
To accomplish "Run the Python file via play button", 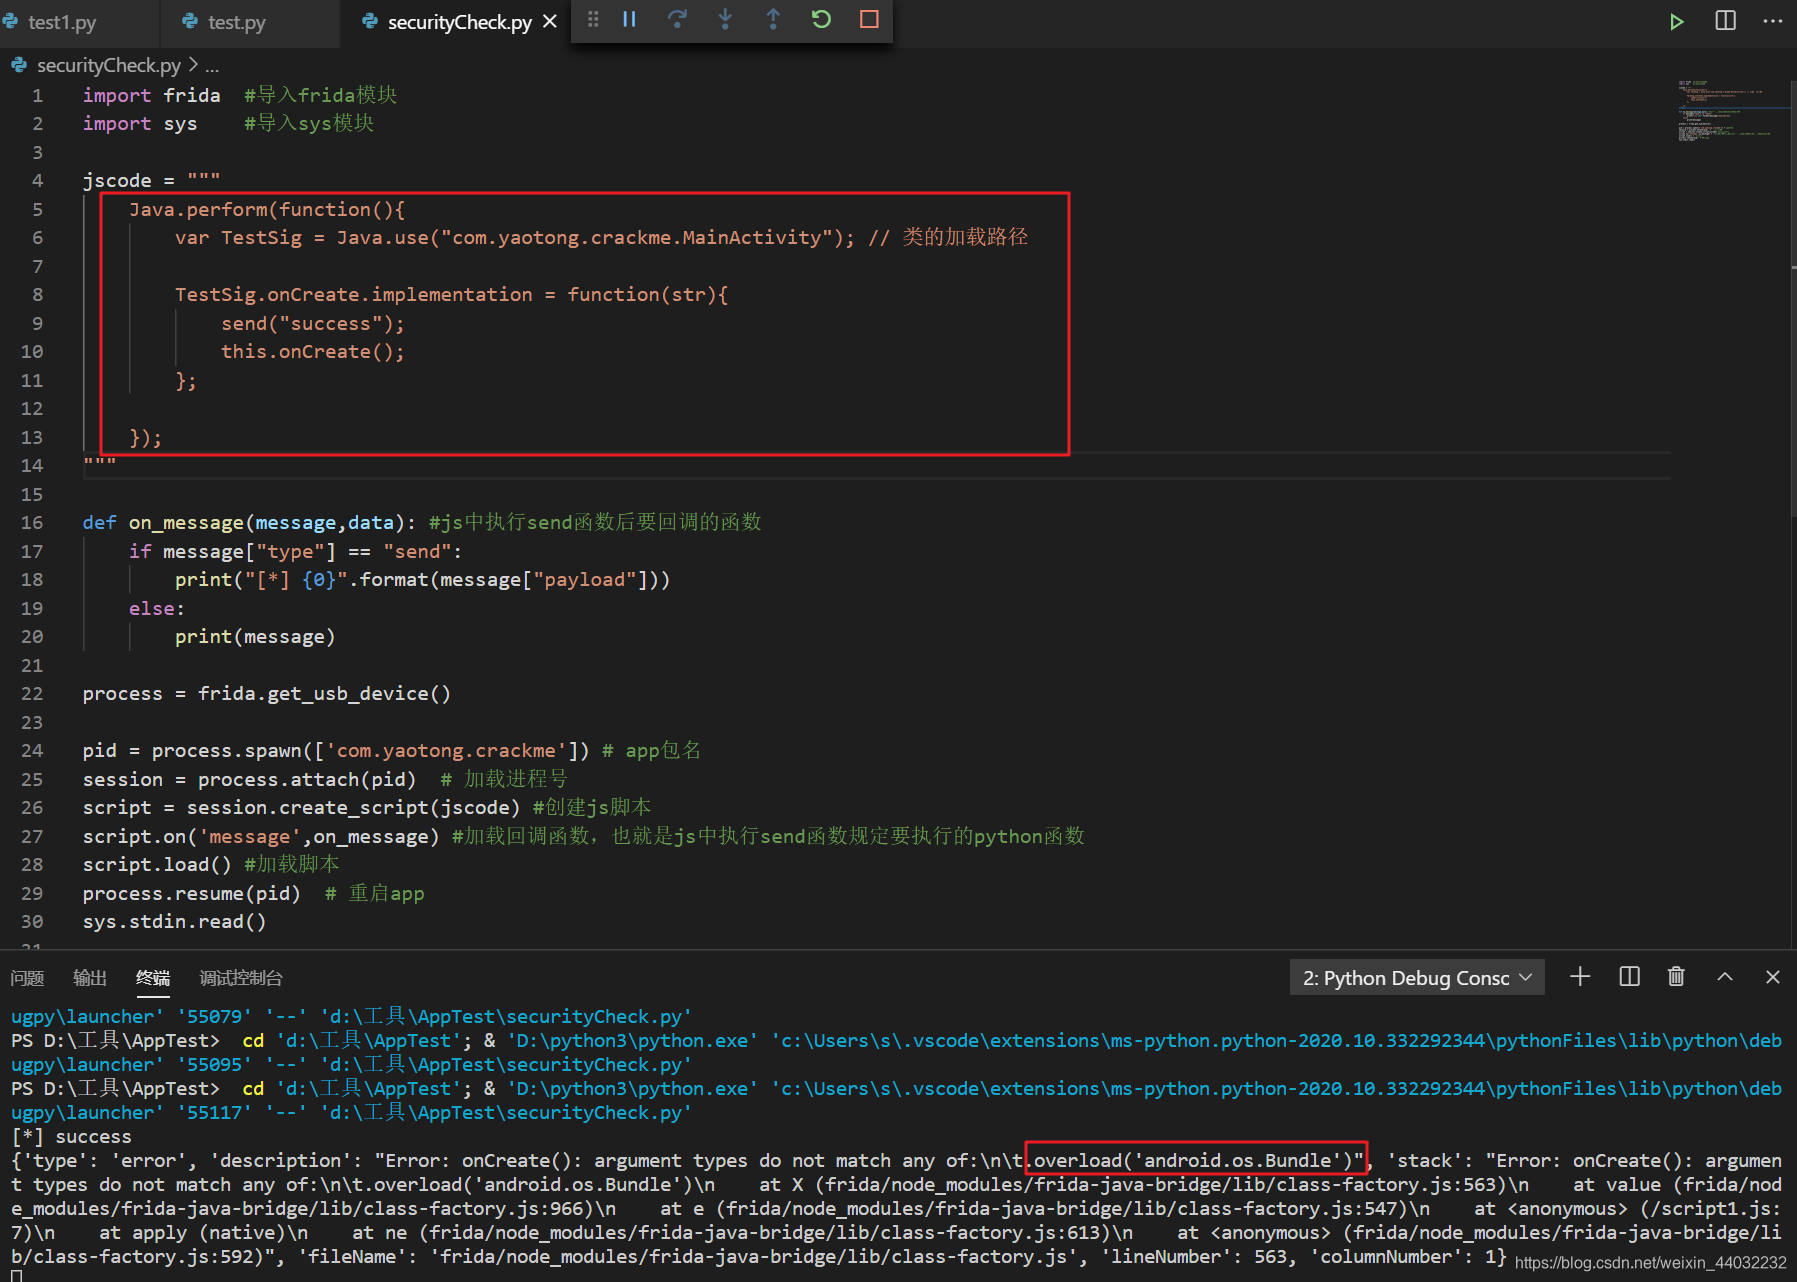I will pos(1677,21).
